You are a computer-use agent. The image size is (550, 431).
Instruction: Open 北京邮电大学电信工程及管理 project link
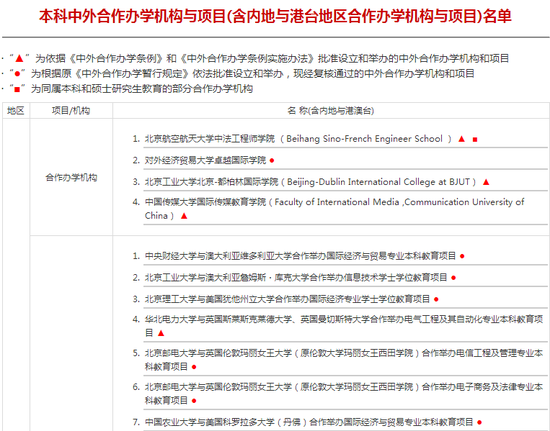coord(344,359)
